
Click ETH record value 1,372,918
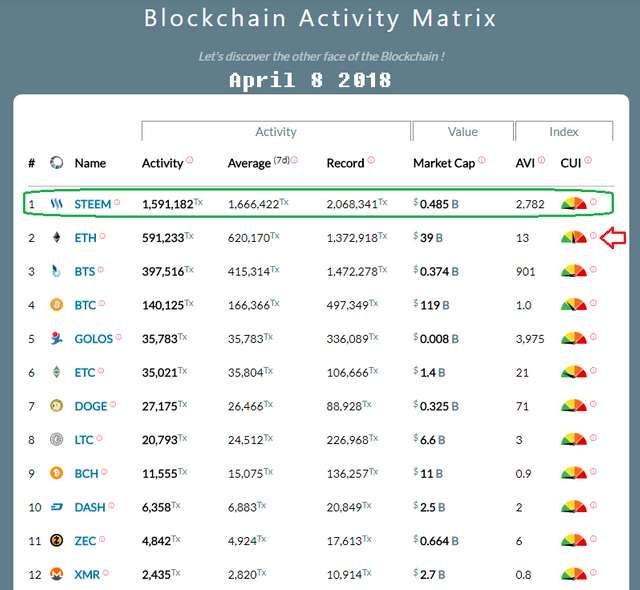pyautogui.click(x=352, y=238)
